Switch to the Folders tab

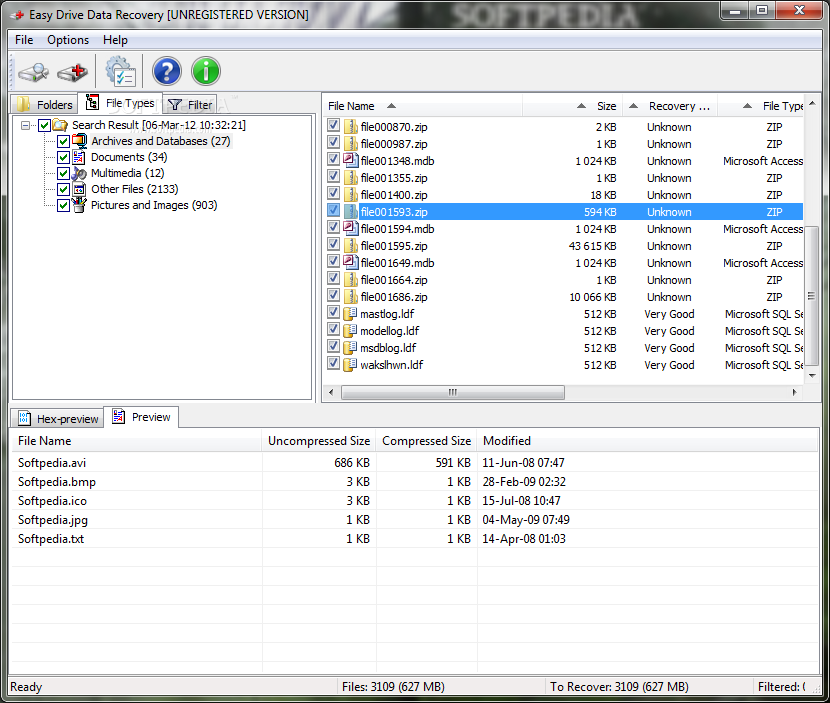[x=45, y=104]
